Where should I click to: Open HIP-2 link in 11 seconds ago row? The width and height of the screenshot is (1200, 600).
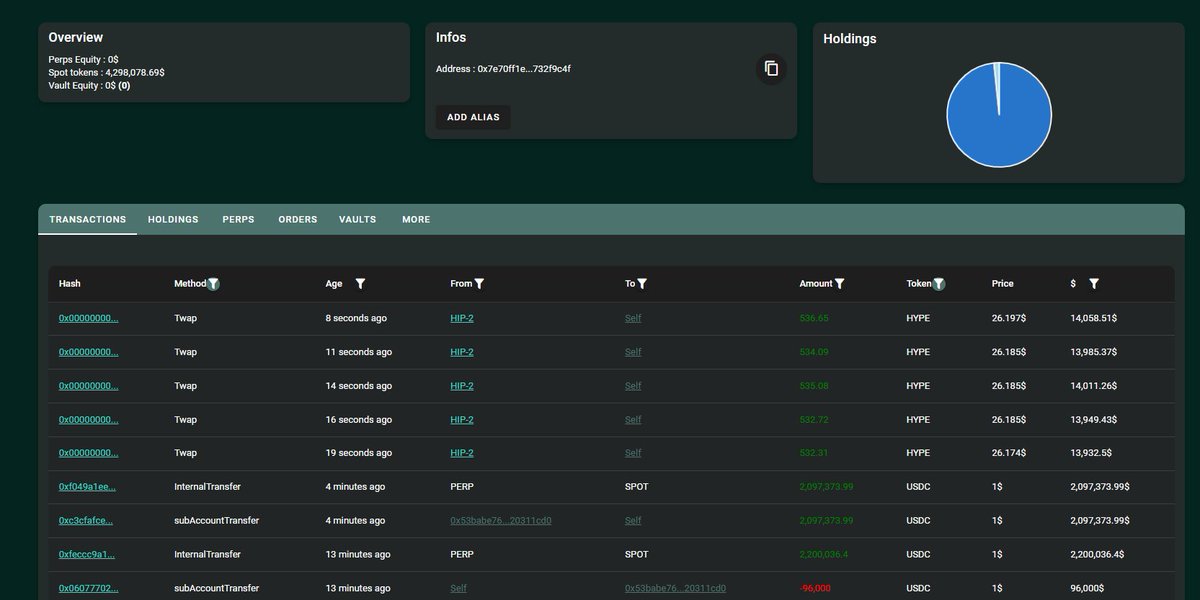[462, 352]
